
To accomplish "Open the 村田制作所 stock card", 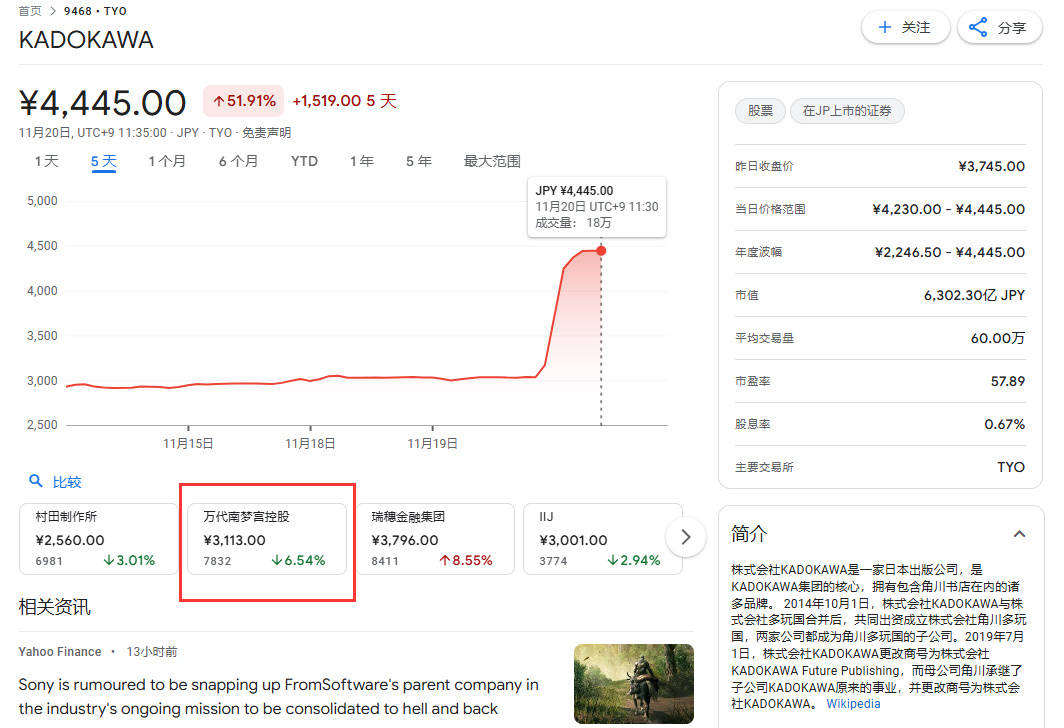I will 95,538.
